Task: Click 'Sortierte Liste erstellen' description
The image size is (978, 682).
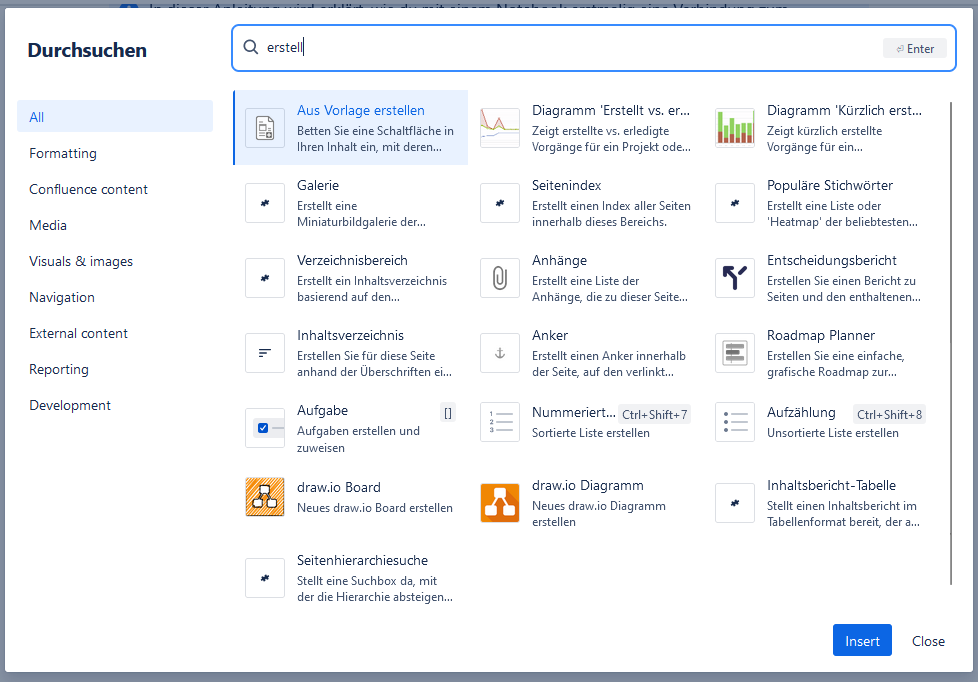Action: pos(590,433)
